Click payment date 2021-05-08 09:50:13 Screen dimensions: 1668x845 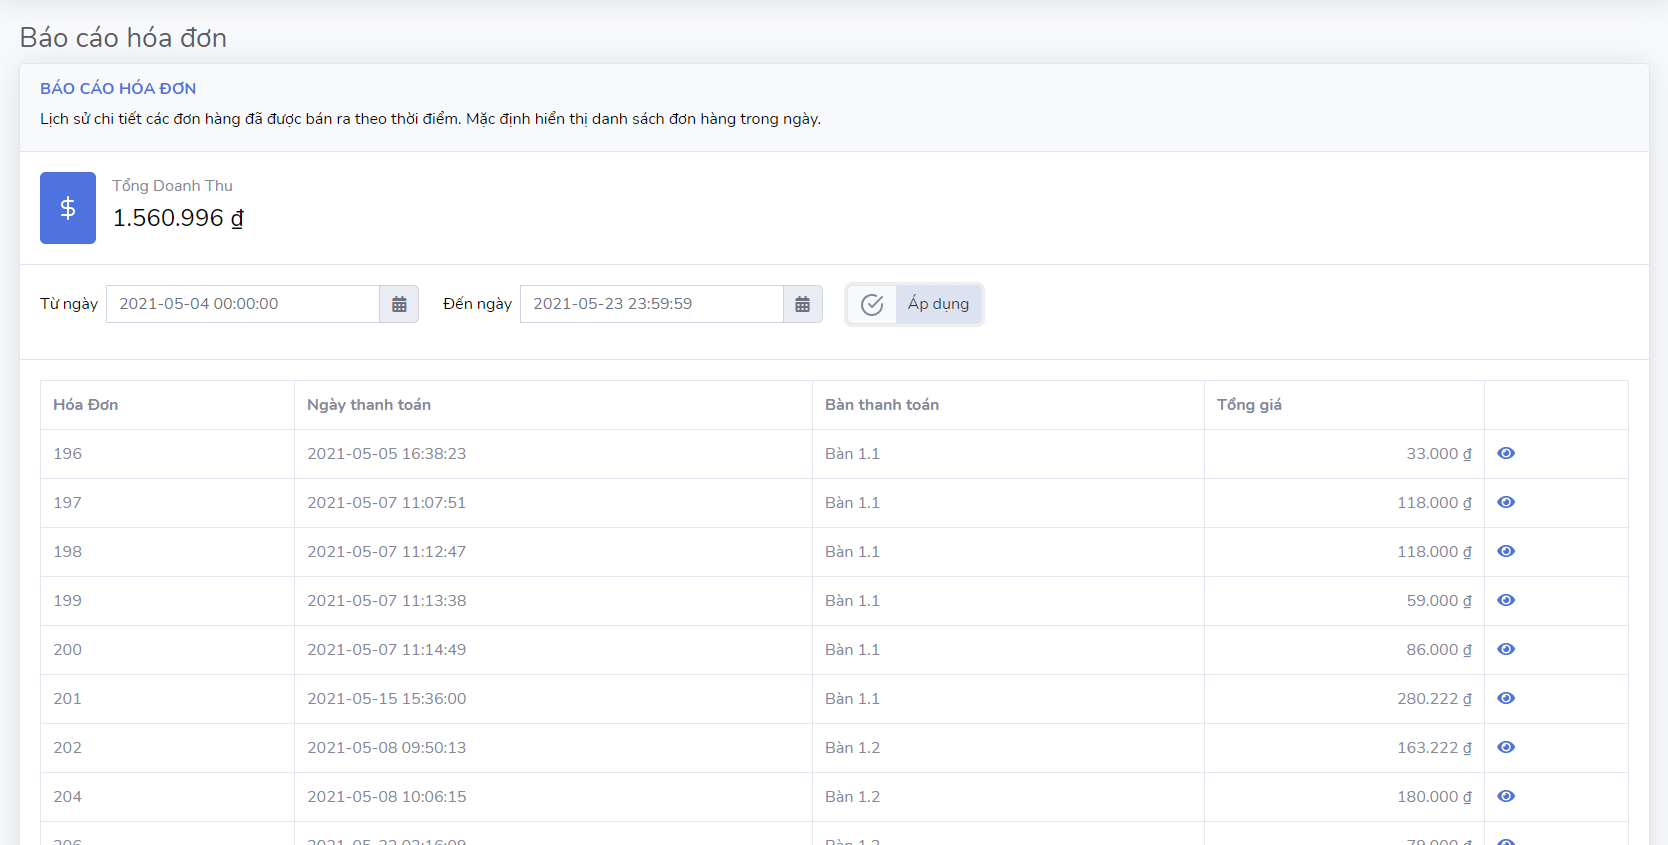click(x=386, y=748)
